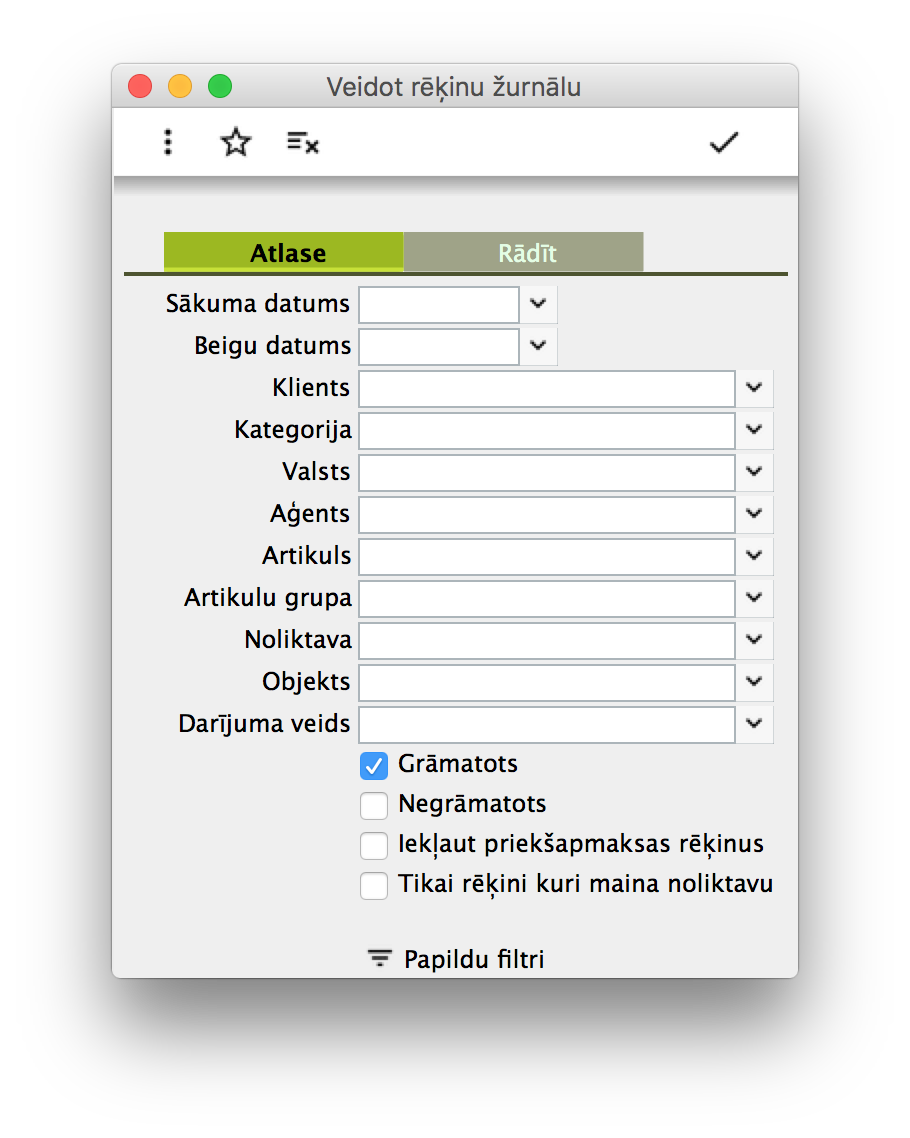
Task: Tick Iekļaut priekšapmaksas rēķinus checkbox
Action: [374, 846]
